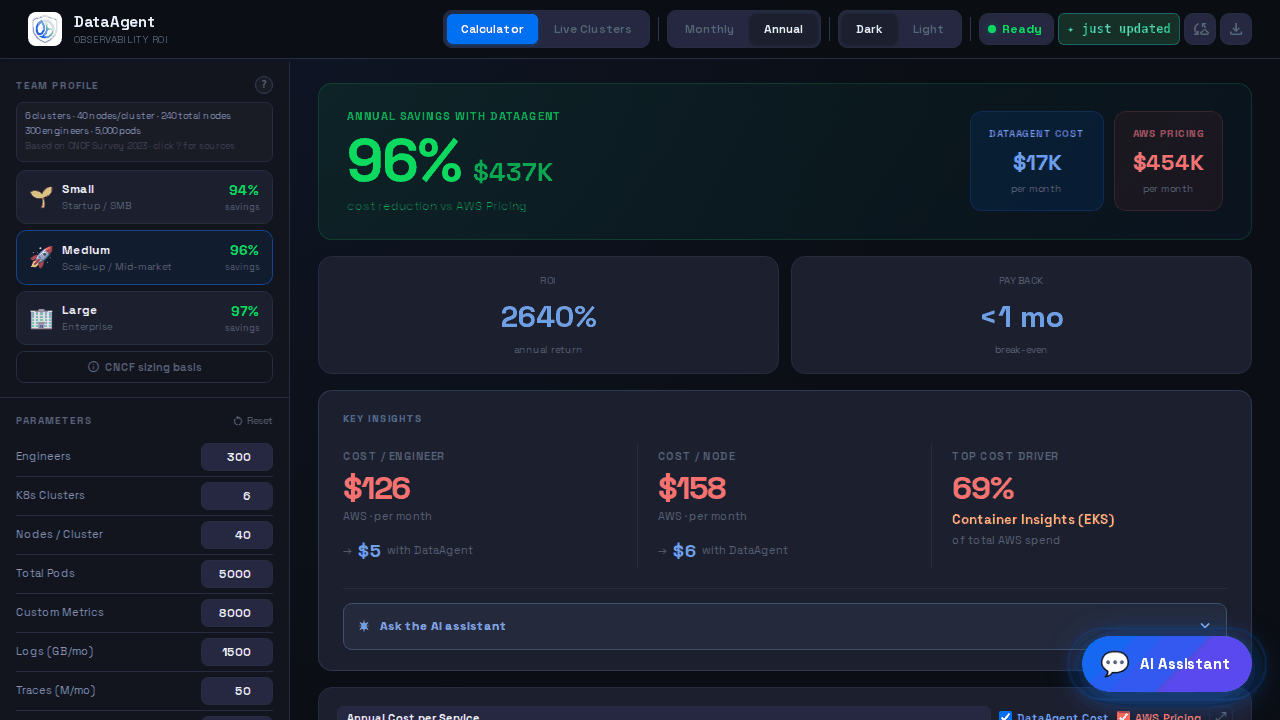Switch to Dark theme
The image size is (1280, 720).
pyautogui.click(x=869, y=29)
